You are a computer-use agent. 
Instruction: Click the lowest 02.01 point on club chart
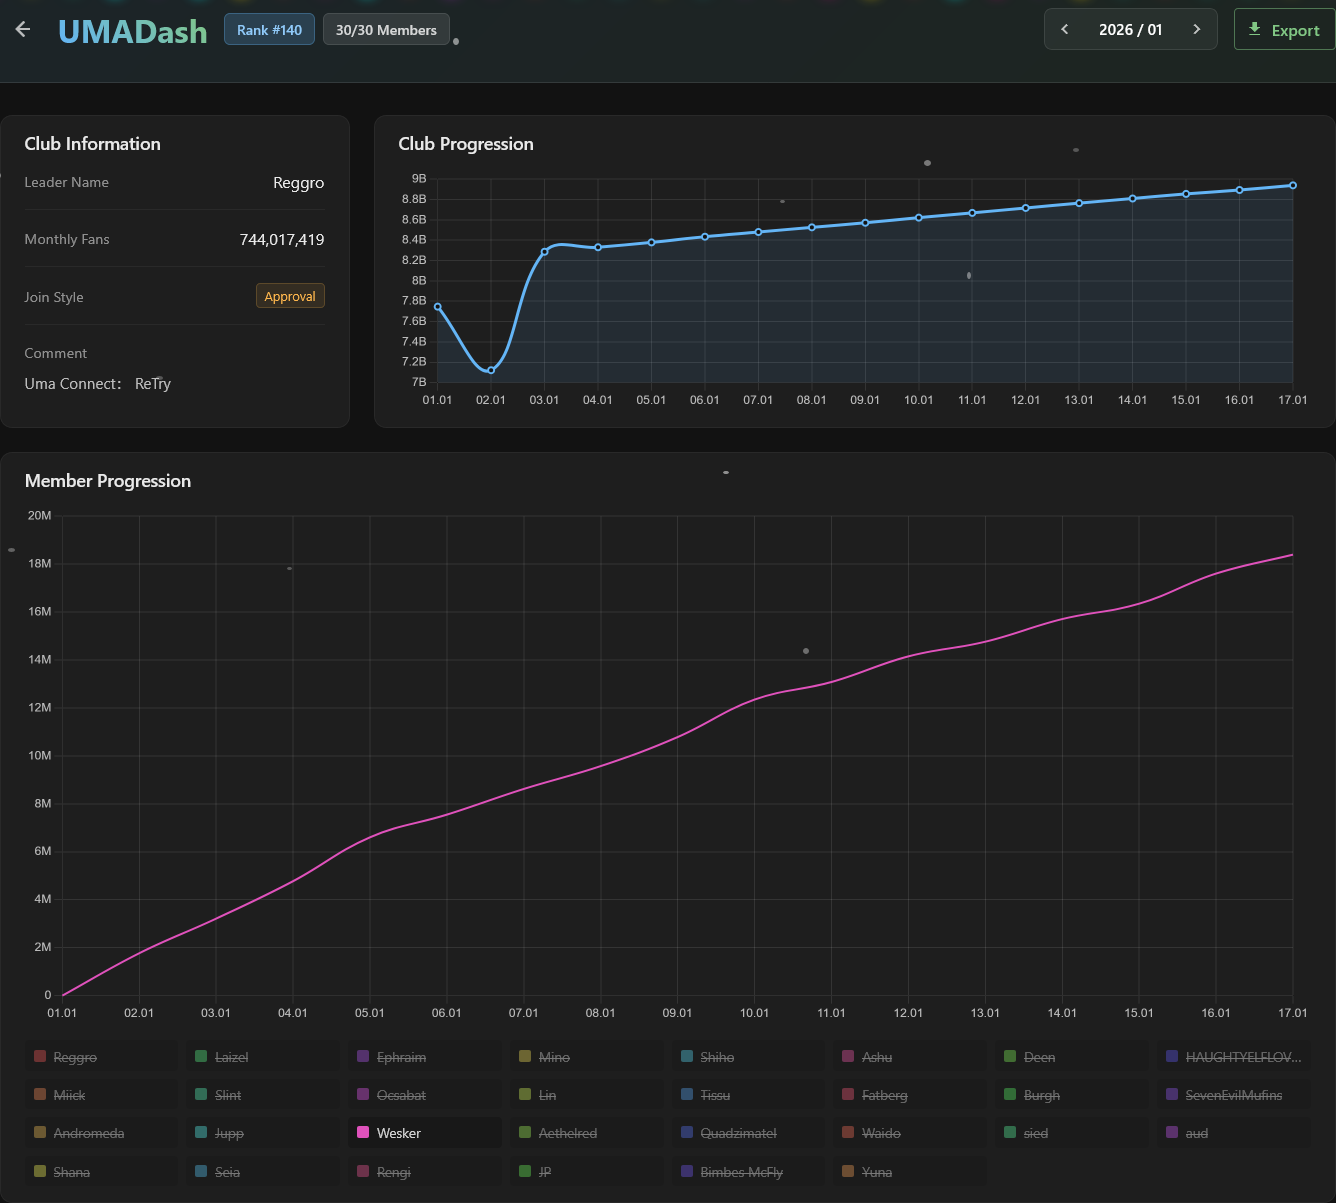point(491,370)
